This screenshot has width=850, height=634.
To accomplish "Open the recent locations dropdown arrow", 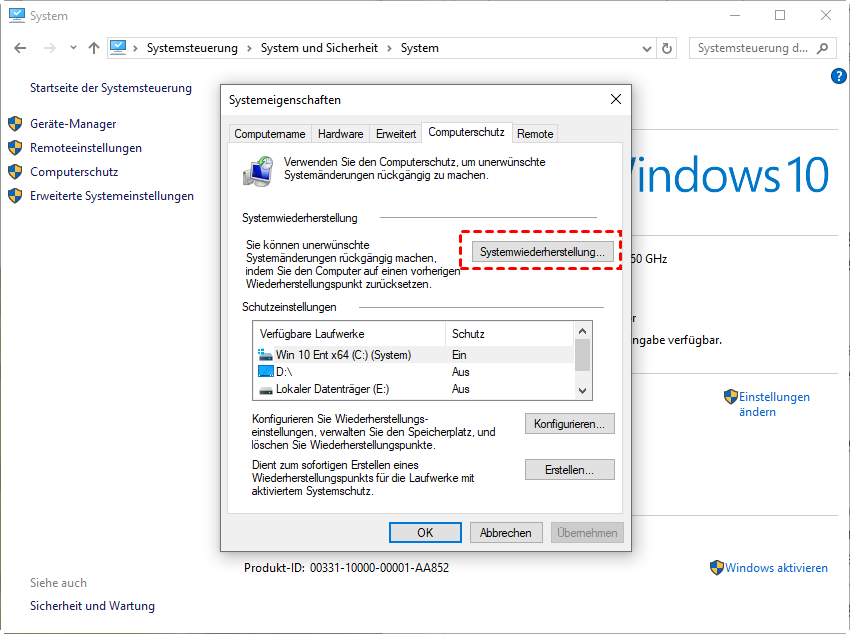I will (73, 48).
